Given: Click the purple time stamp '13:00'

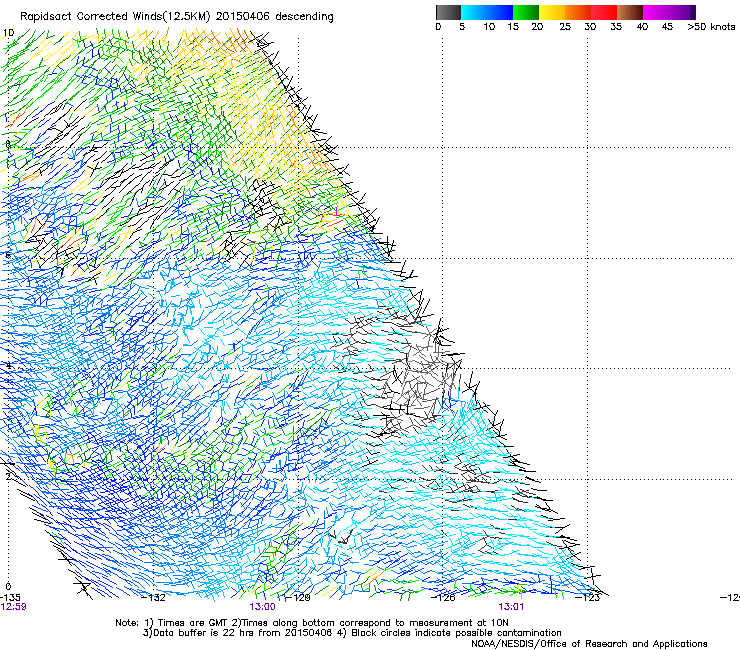Looking at the screenshot, I should pyautogui.click(x=262, y=607).
